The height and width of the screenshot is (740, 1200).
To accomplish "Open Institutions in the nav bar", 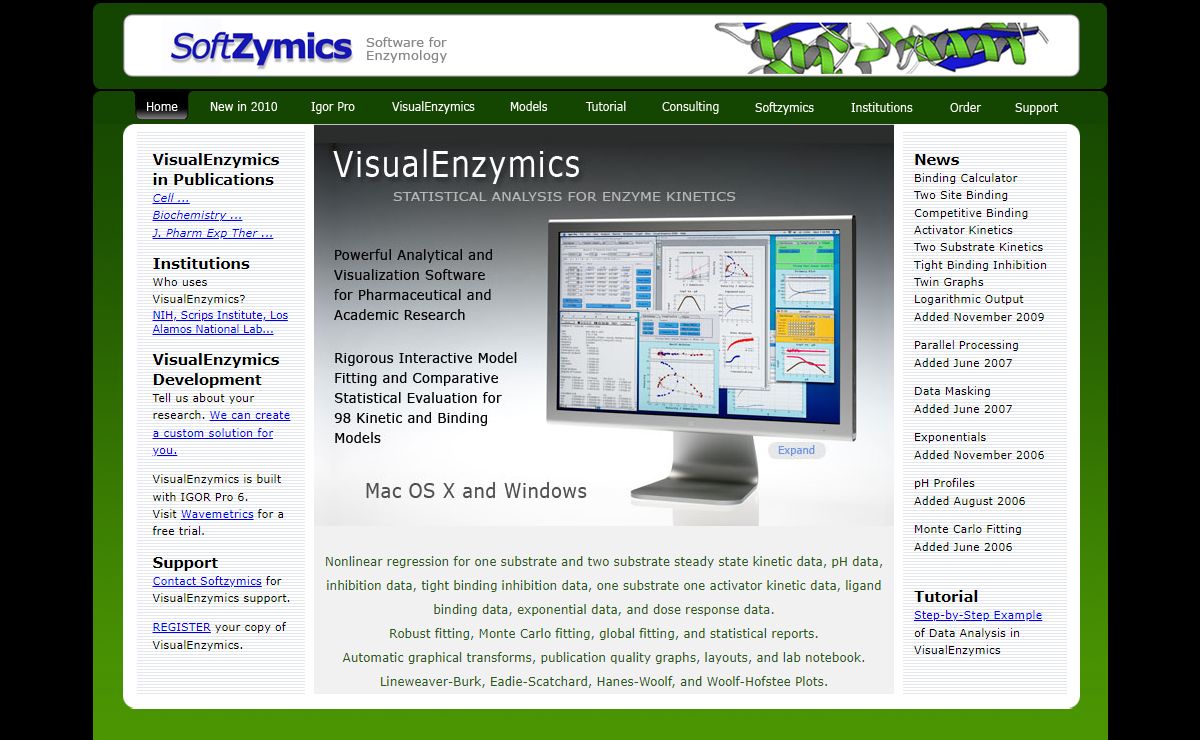I will [x=881, y=108].
